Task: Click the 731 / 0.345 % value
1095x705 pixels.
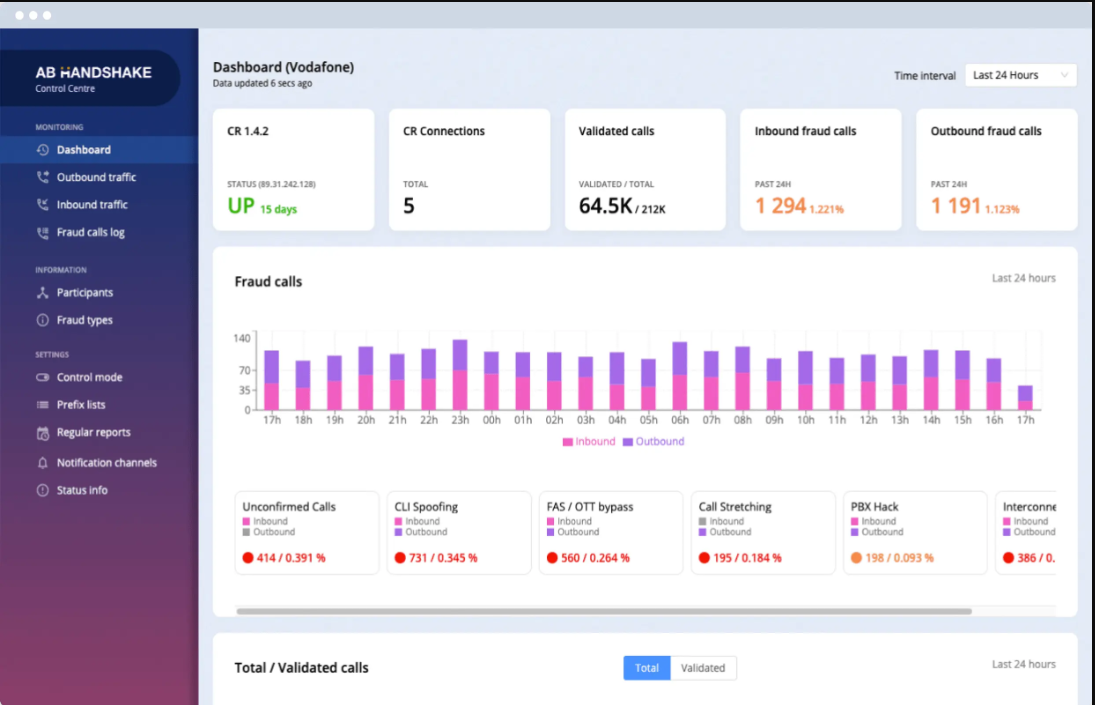Action: point(443,558)
